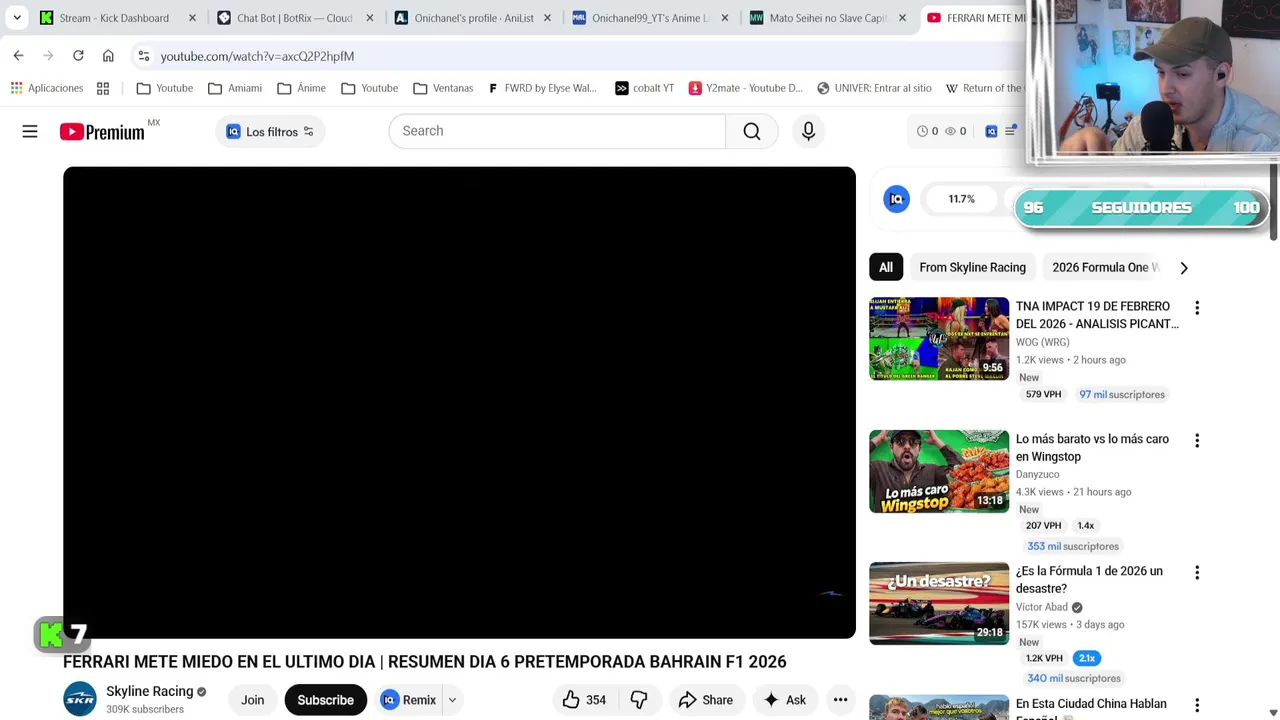Select 2026 Formula One chip
This screenshot has width=1280, height=720.
(1105, 267)
